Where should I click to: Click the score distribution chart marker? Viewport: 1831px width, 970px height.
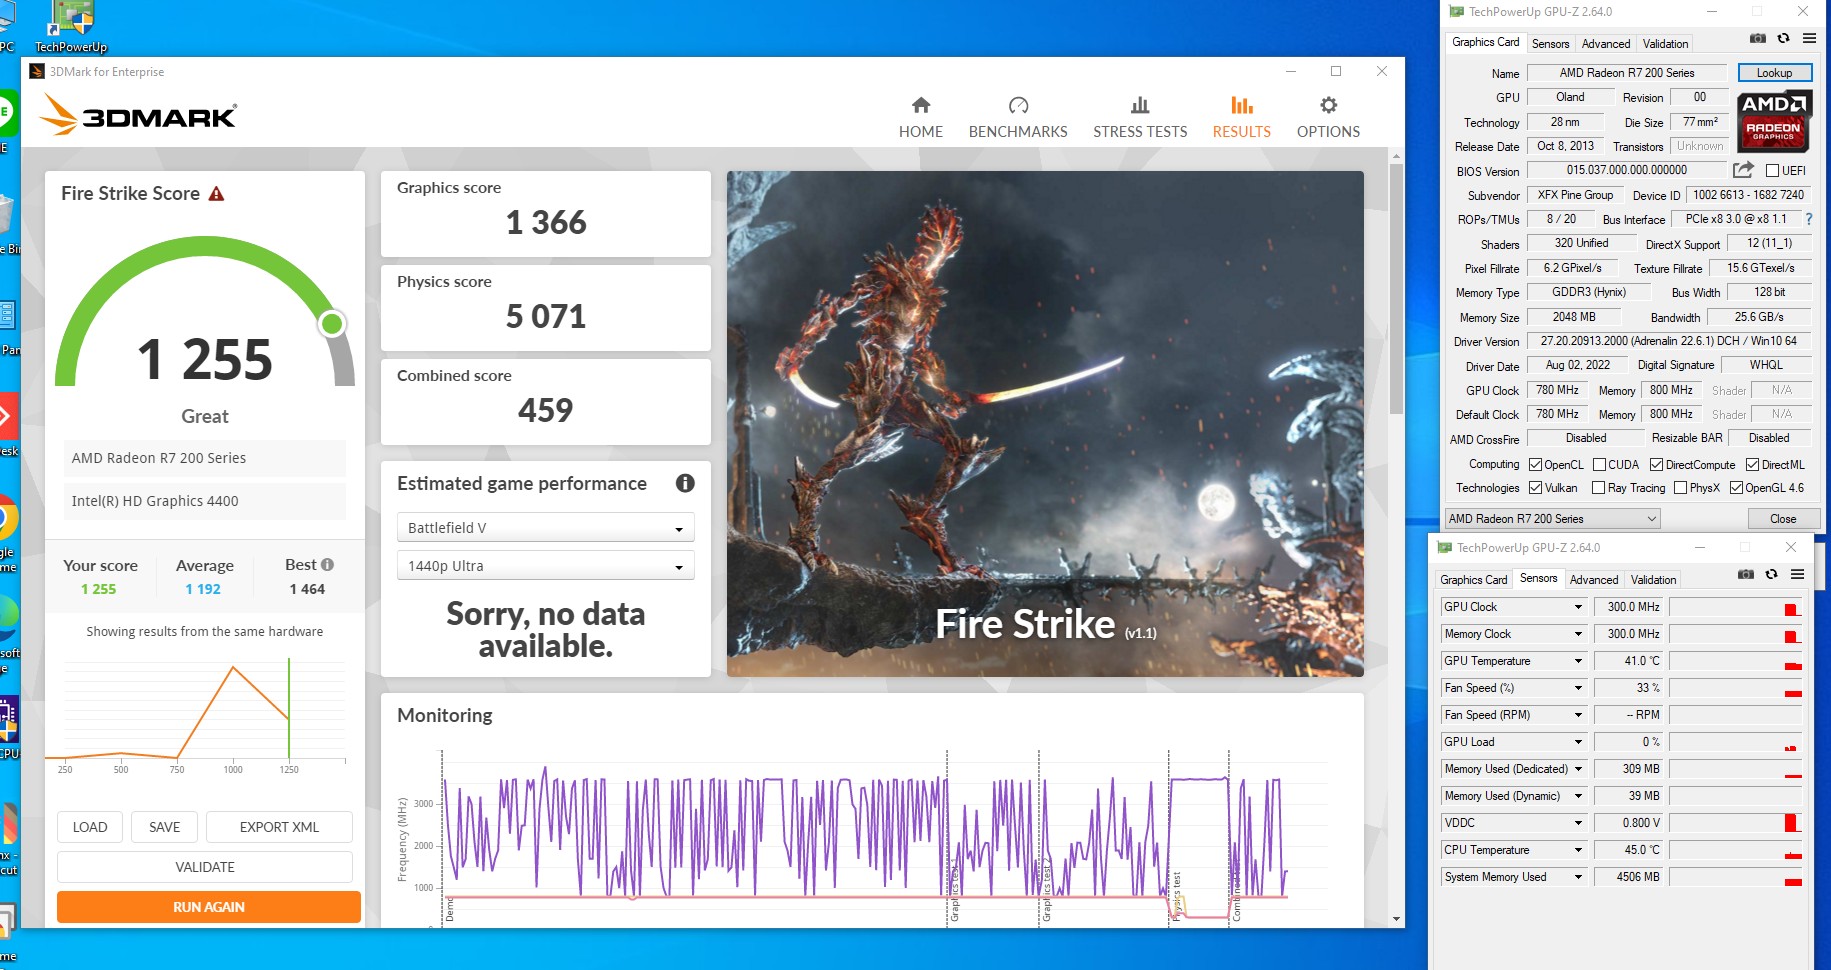pos(289,709)
